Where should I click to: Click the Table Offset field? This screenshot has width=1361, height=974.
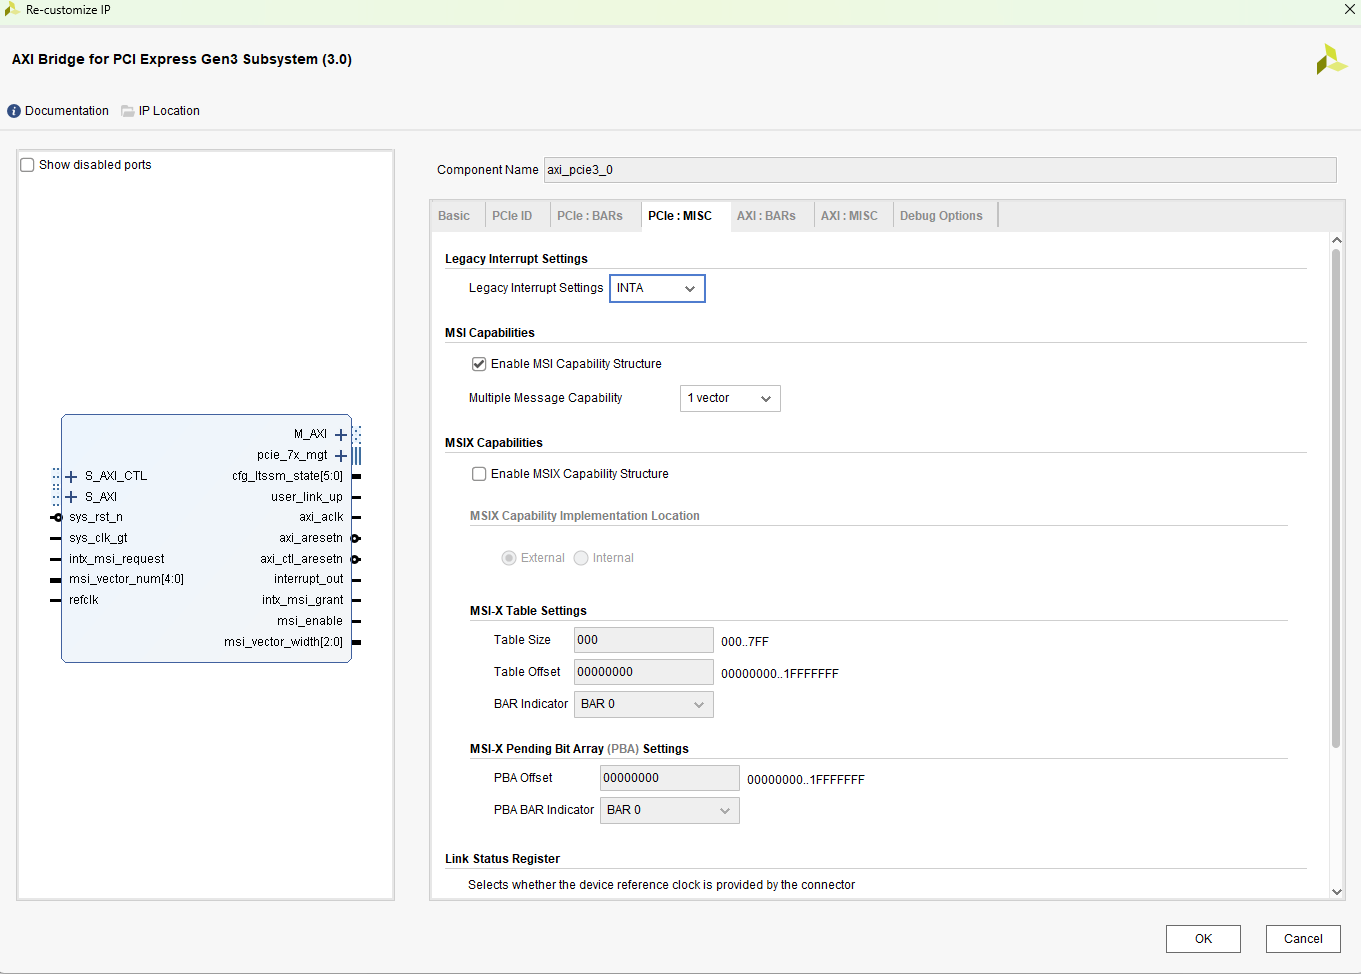click(x=644, y=672)
